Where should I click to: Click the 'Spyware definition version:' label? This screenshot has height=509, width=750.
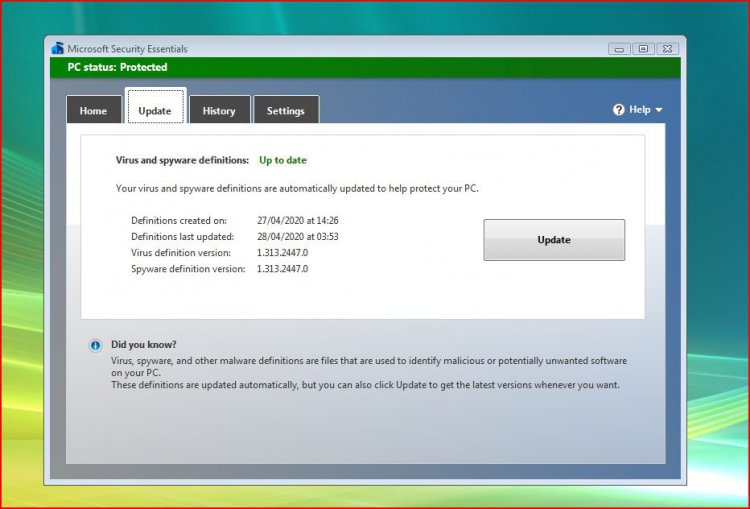coord(188,269)
